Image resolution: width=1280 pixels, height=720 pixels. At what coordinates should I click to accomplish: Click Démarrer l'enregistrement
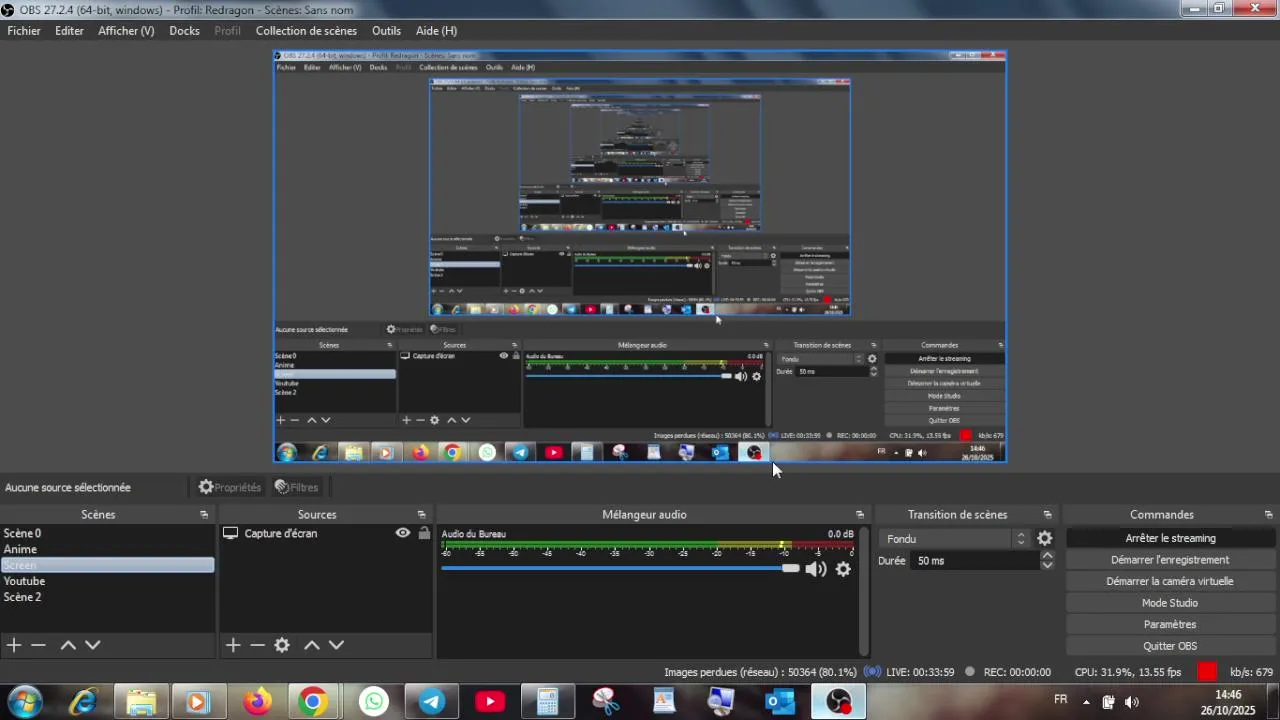pyautogui.click(x=1170, y=560)
